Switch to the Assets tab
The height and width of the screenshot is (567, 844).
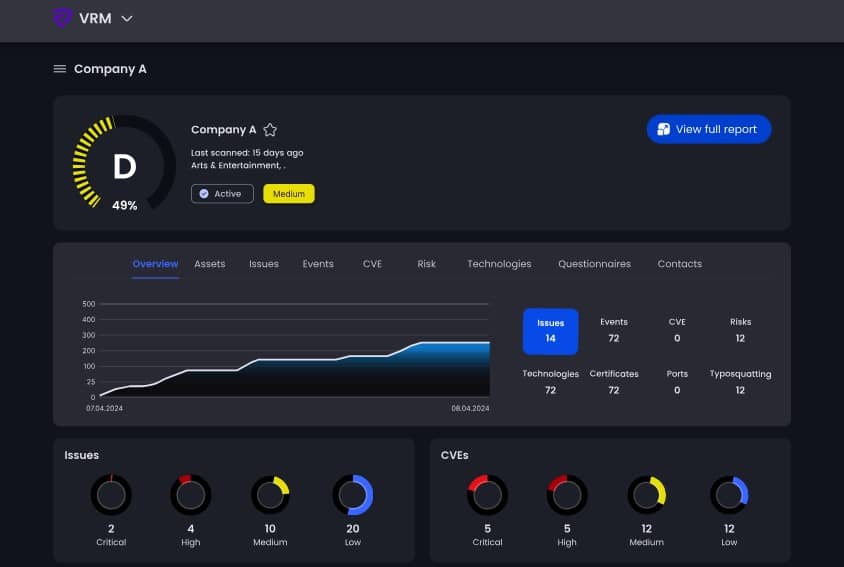pyautogui.click(x=210, y=264)
